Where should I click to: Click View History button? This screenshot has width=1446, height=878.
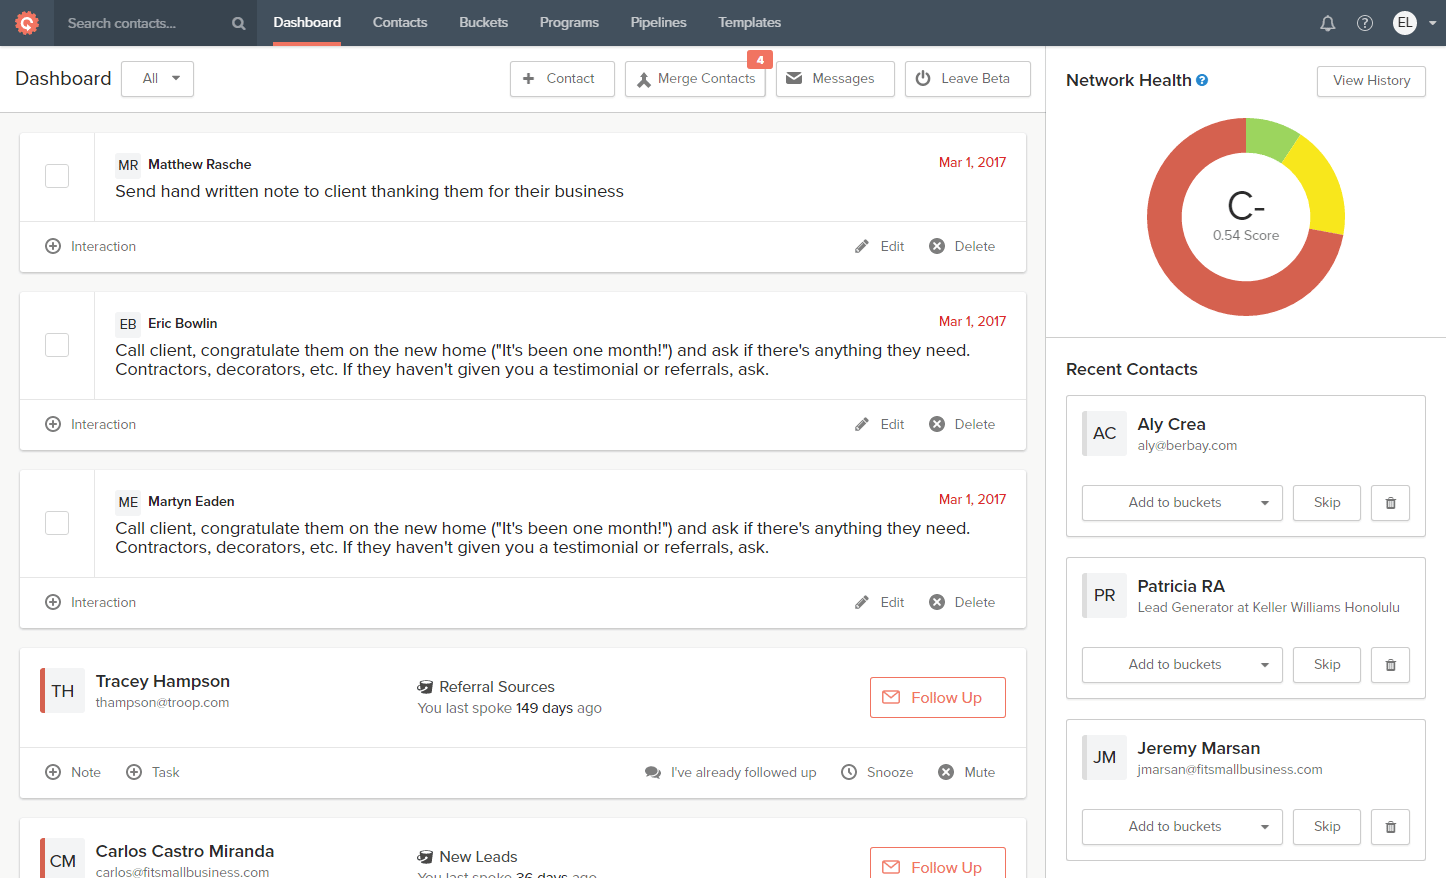[x=1371, y=81]
